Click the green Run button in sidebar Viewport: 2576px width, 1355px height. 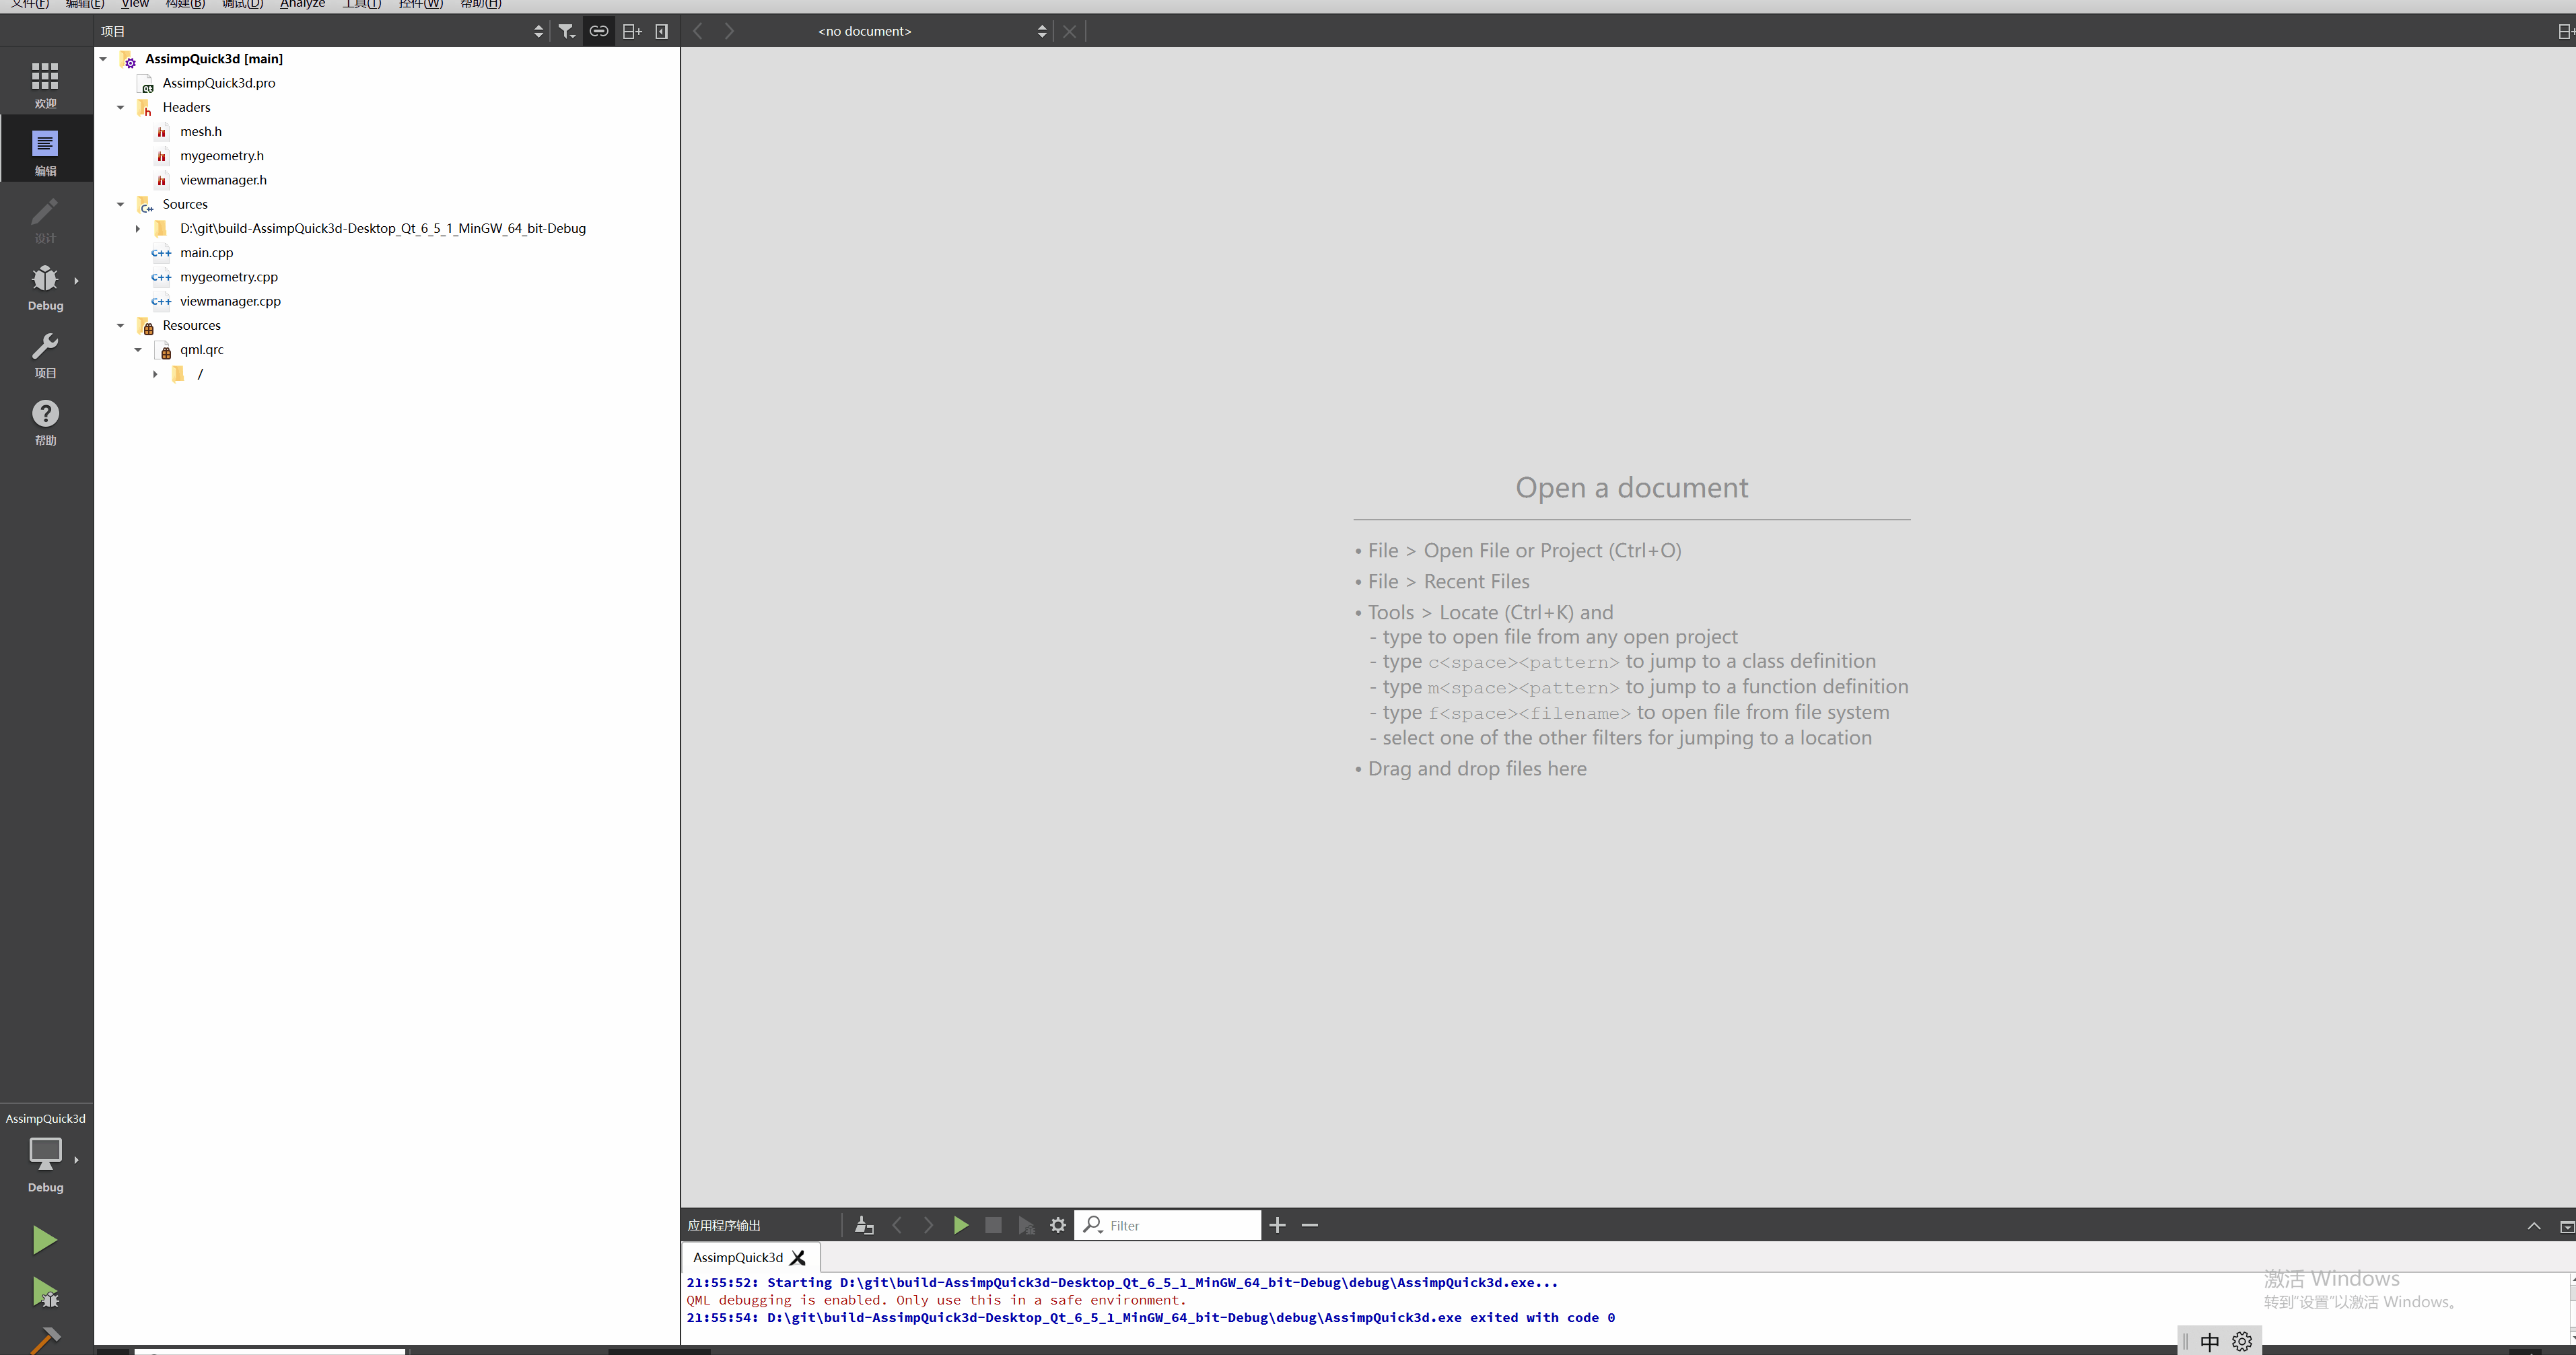click(44, 1239)
